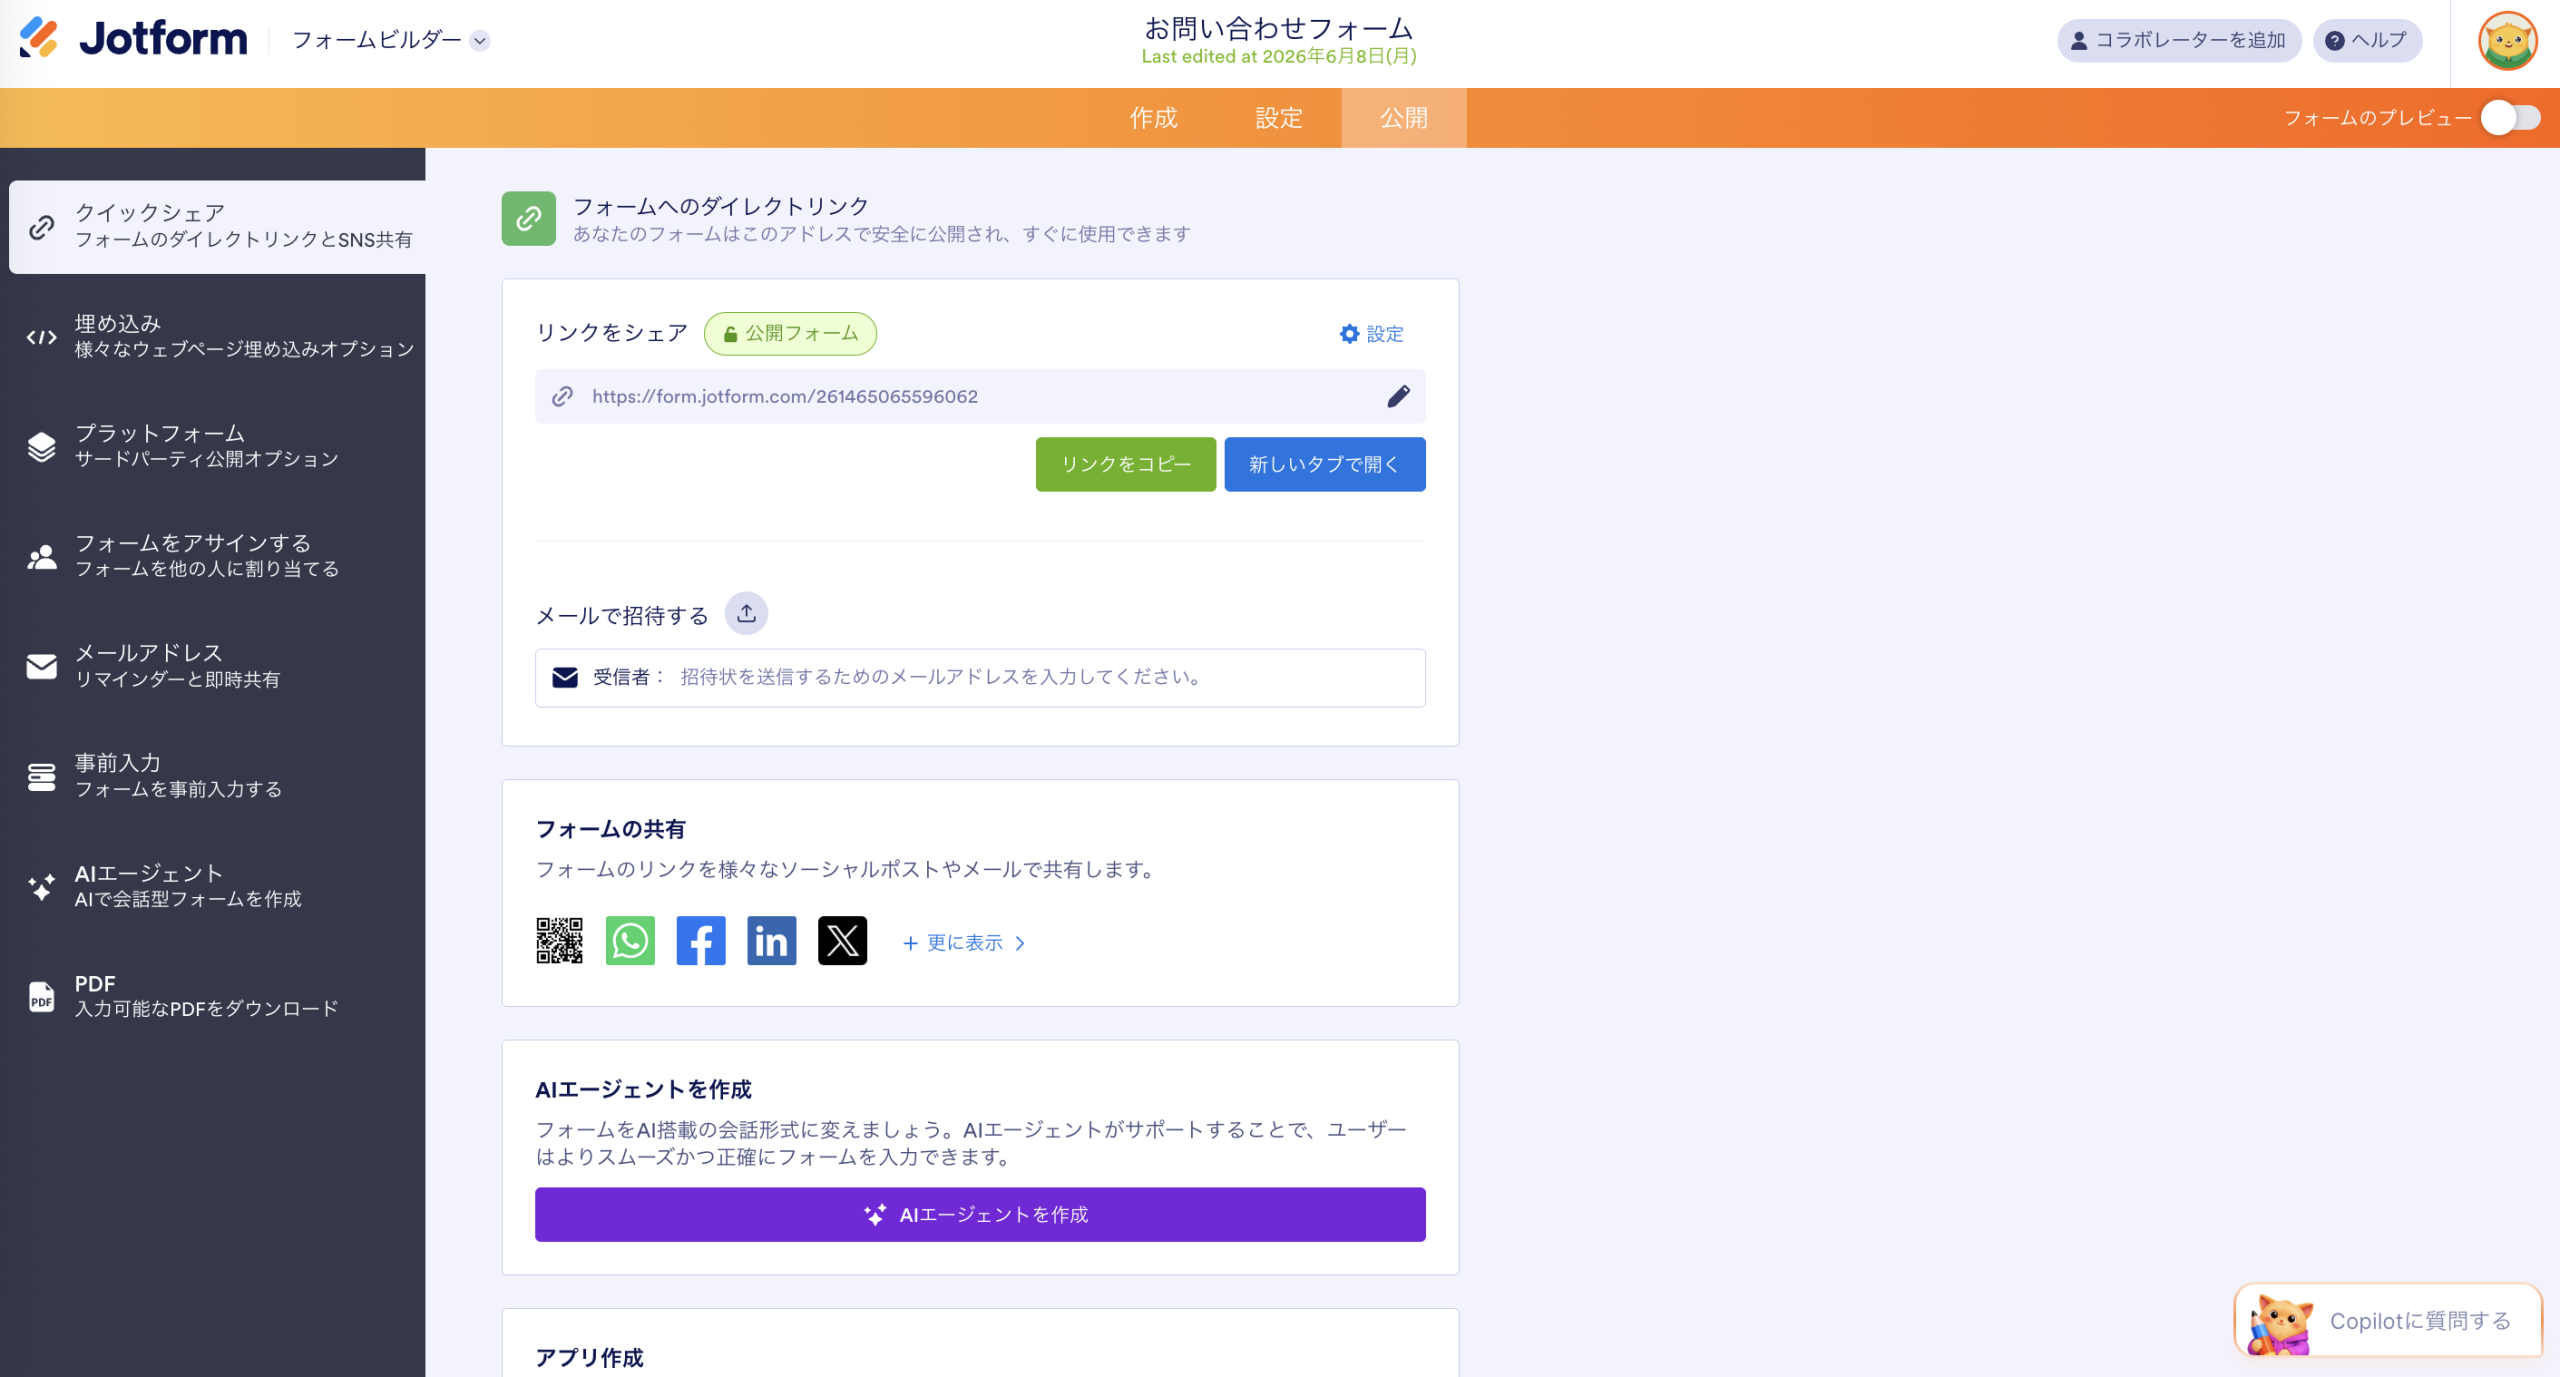Click the green direct link icon
Image resolution: width=2560 pixels, height=1377 pixels.
click(528, 219)
